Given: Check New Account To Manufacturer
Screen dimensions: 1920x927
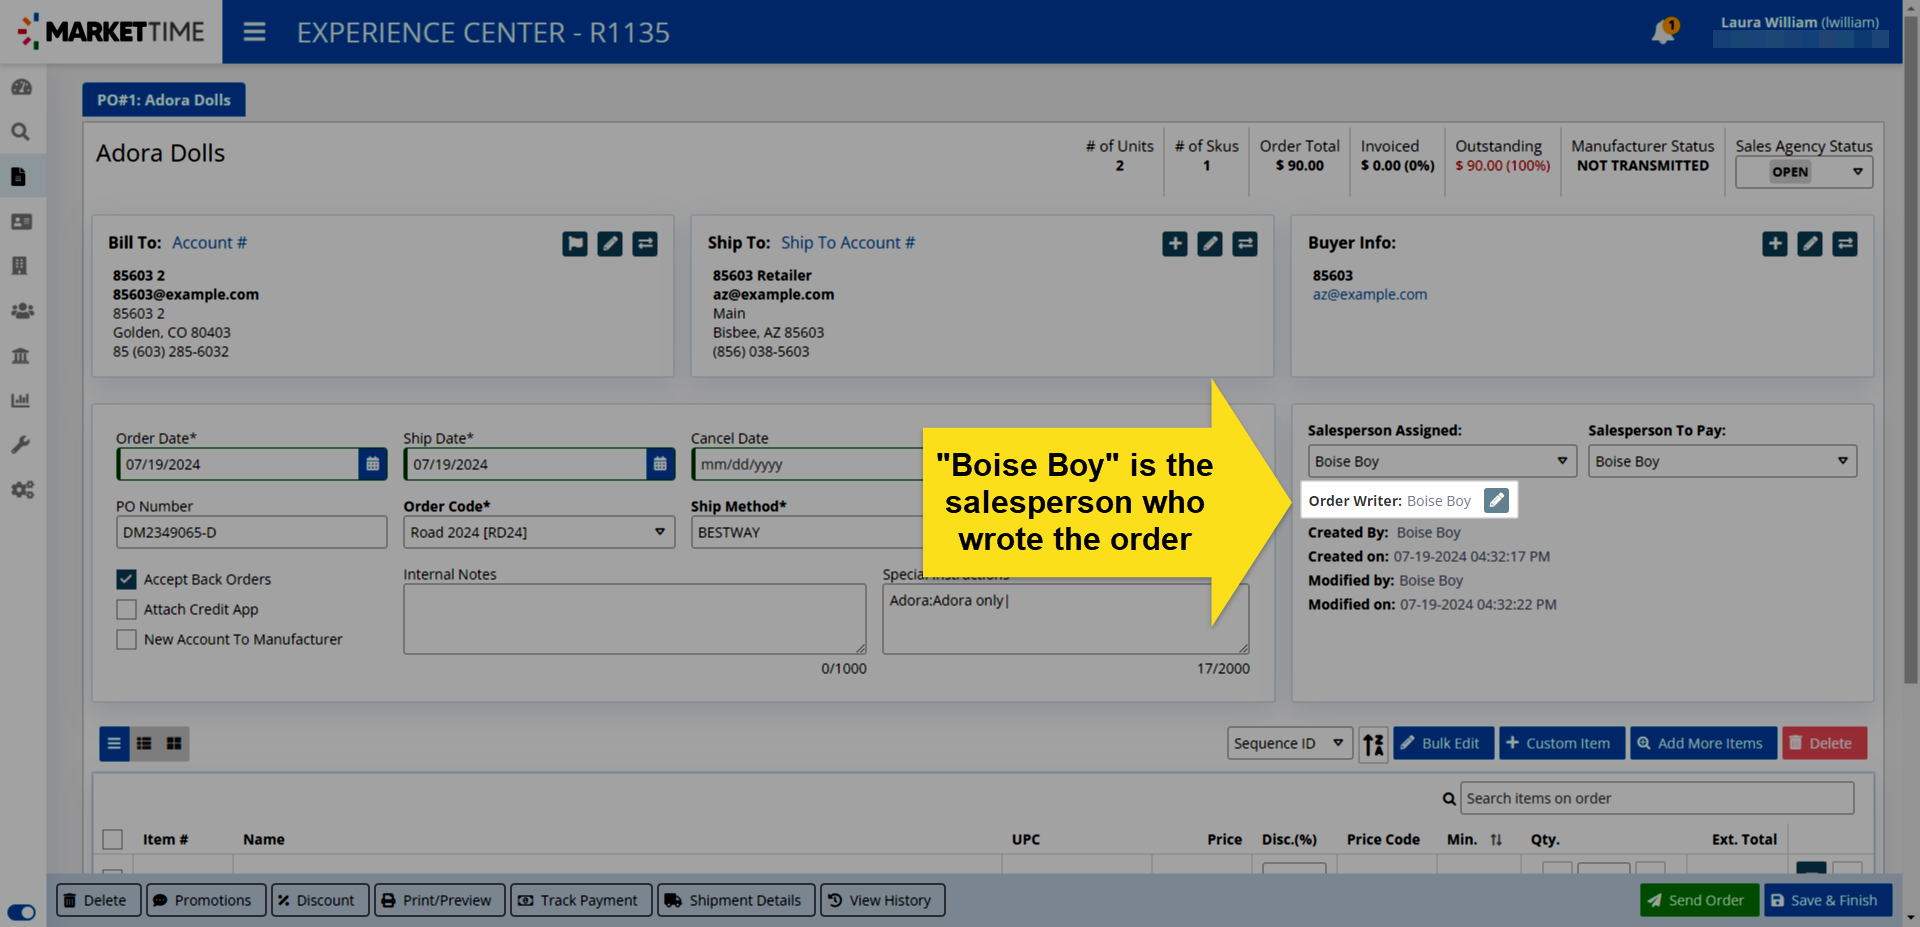Looking at the screenshot, I should 126,640.
